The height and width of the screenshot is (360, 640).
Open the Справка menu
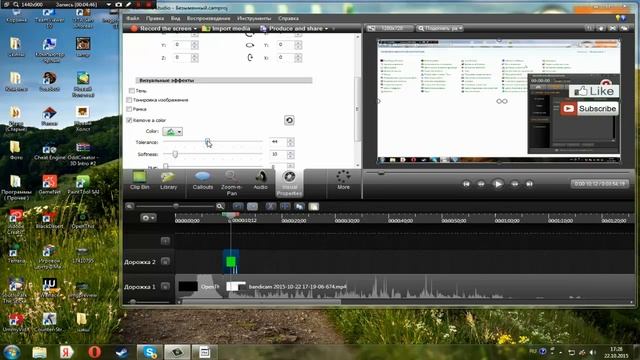click(288, 18)
